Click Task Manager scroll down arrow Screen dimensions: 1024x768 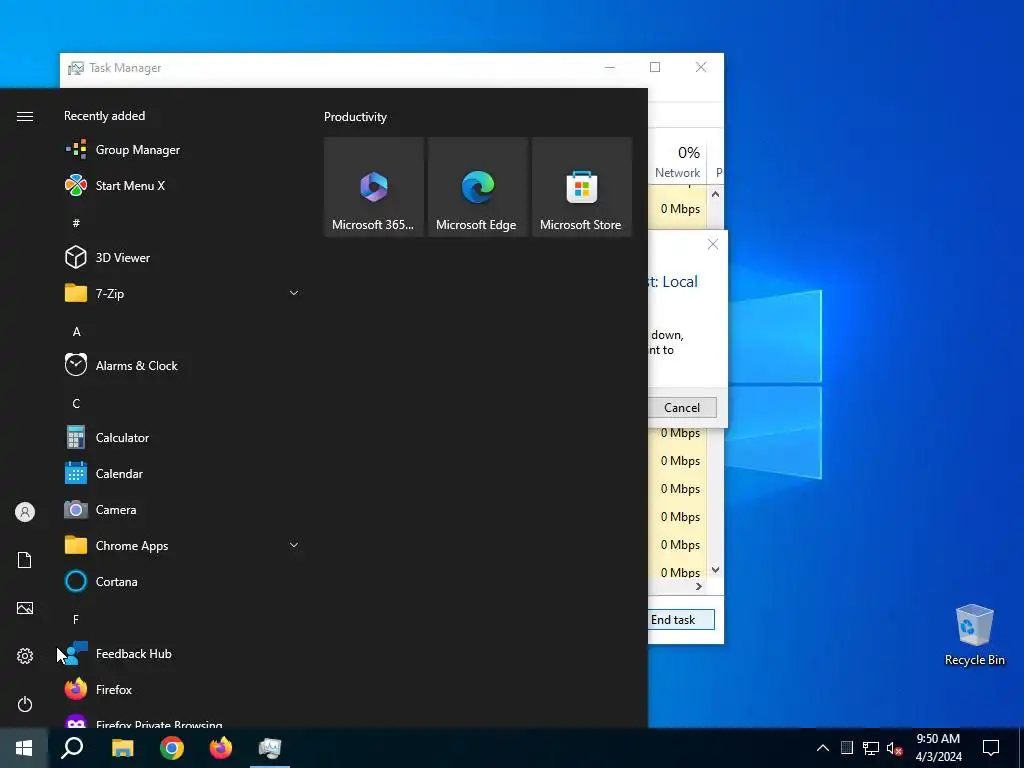(x=715, y=569)
